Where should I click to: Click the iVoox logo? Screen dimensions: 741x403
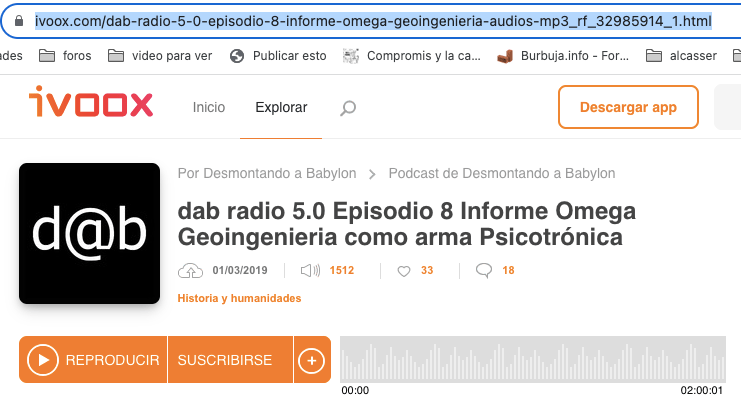(x=90, y=106)
